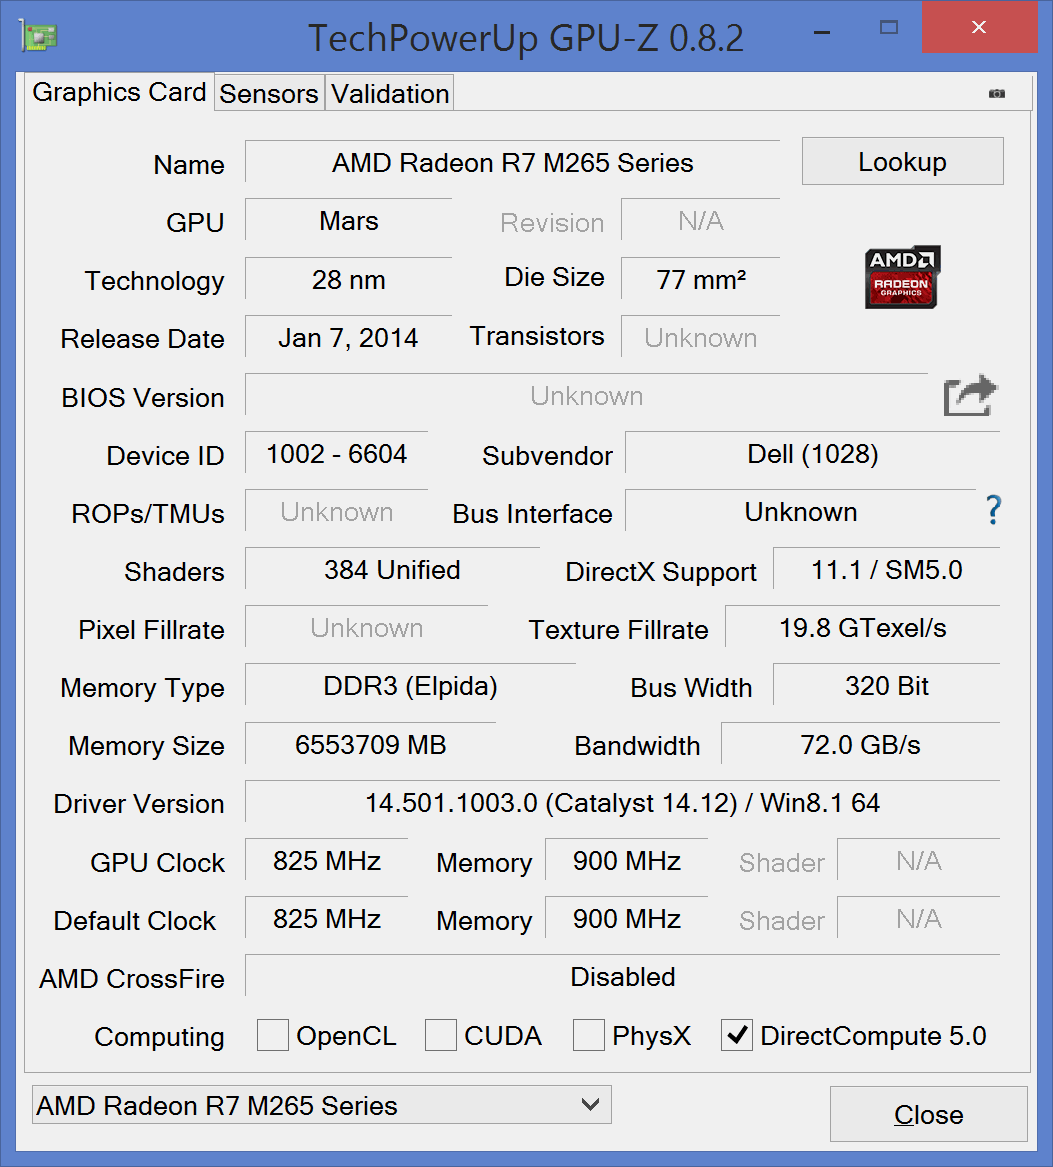The height and width of the screenshot is (1167, 1053).
Task: Click the Bus Interface question mark
Action: point(993,511)
